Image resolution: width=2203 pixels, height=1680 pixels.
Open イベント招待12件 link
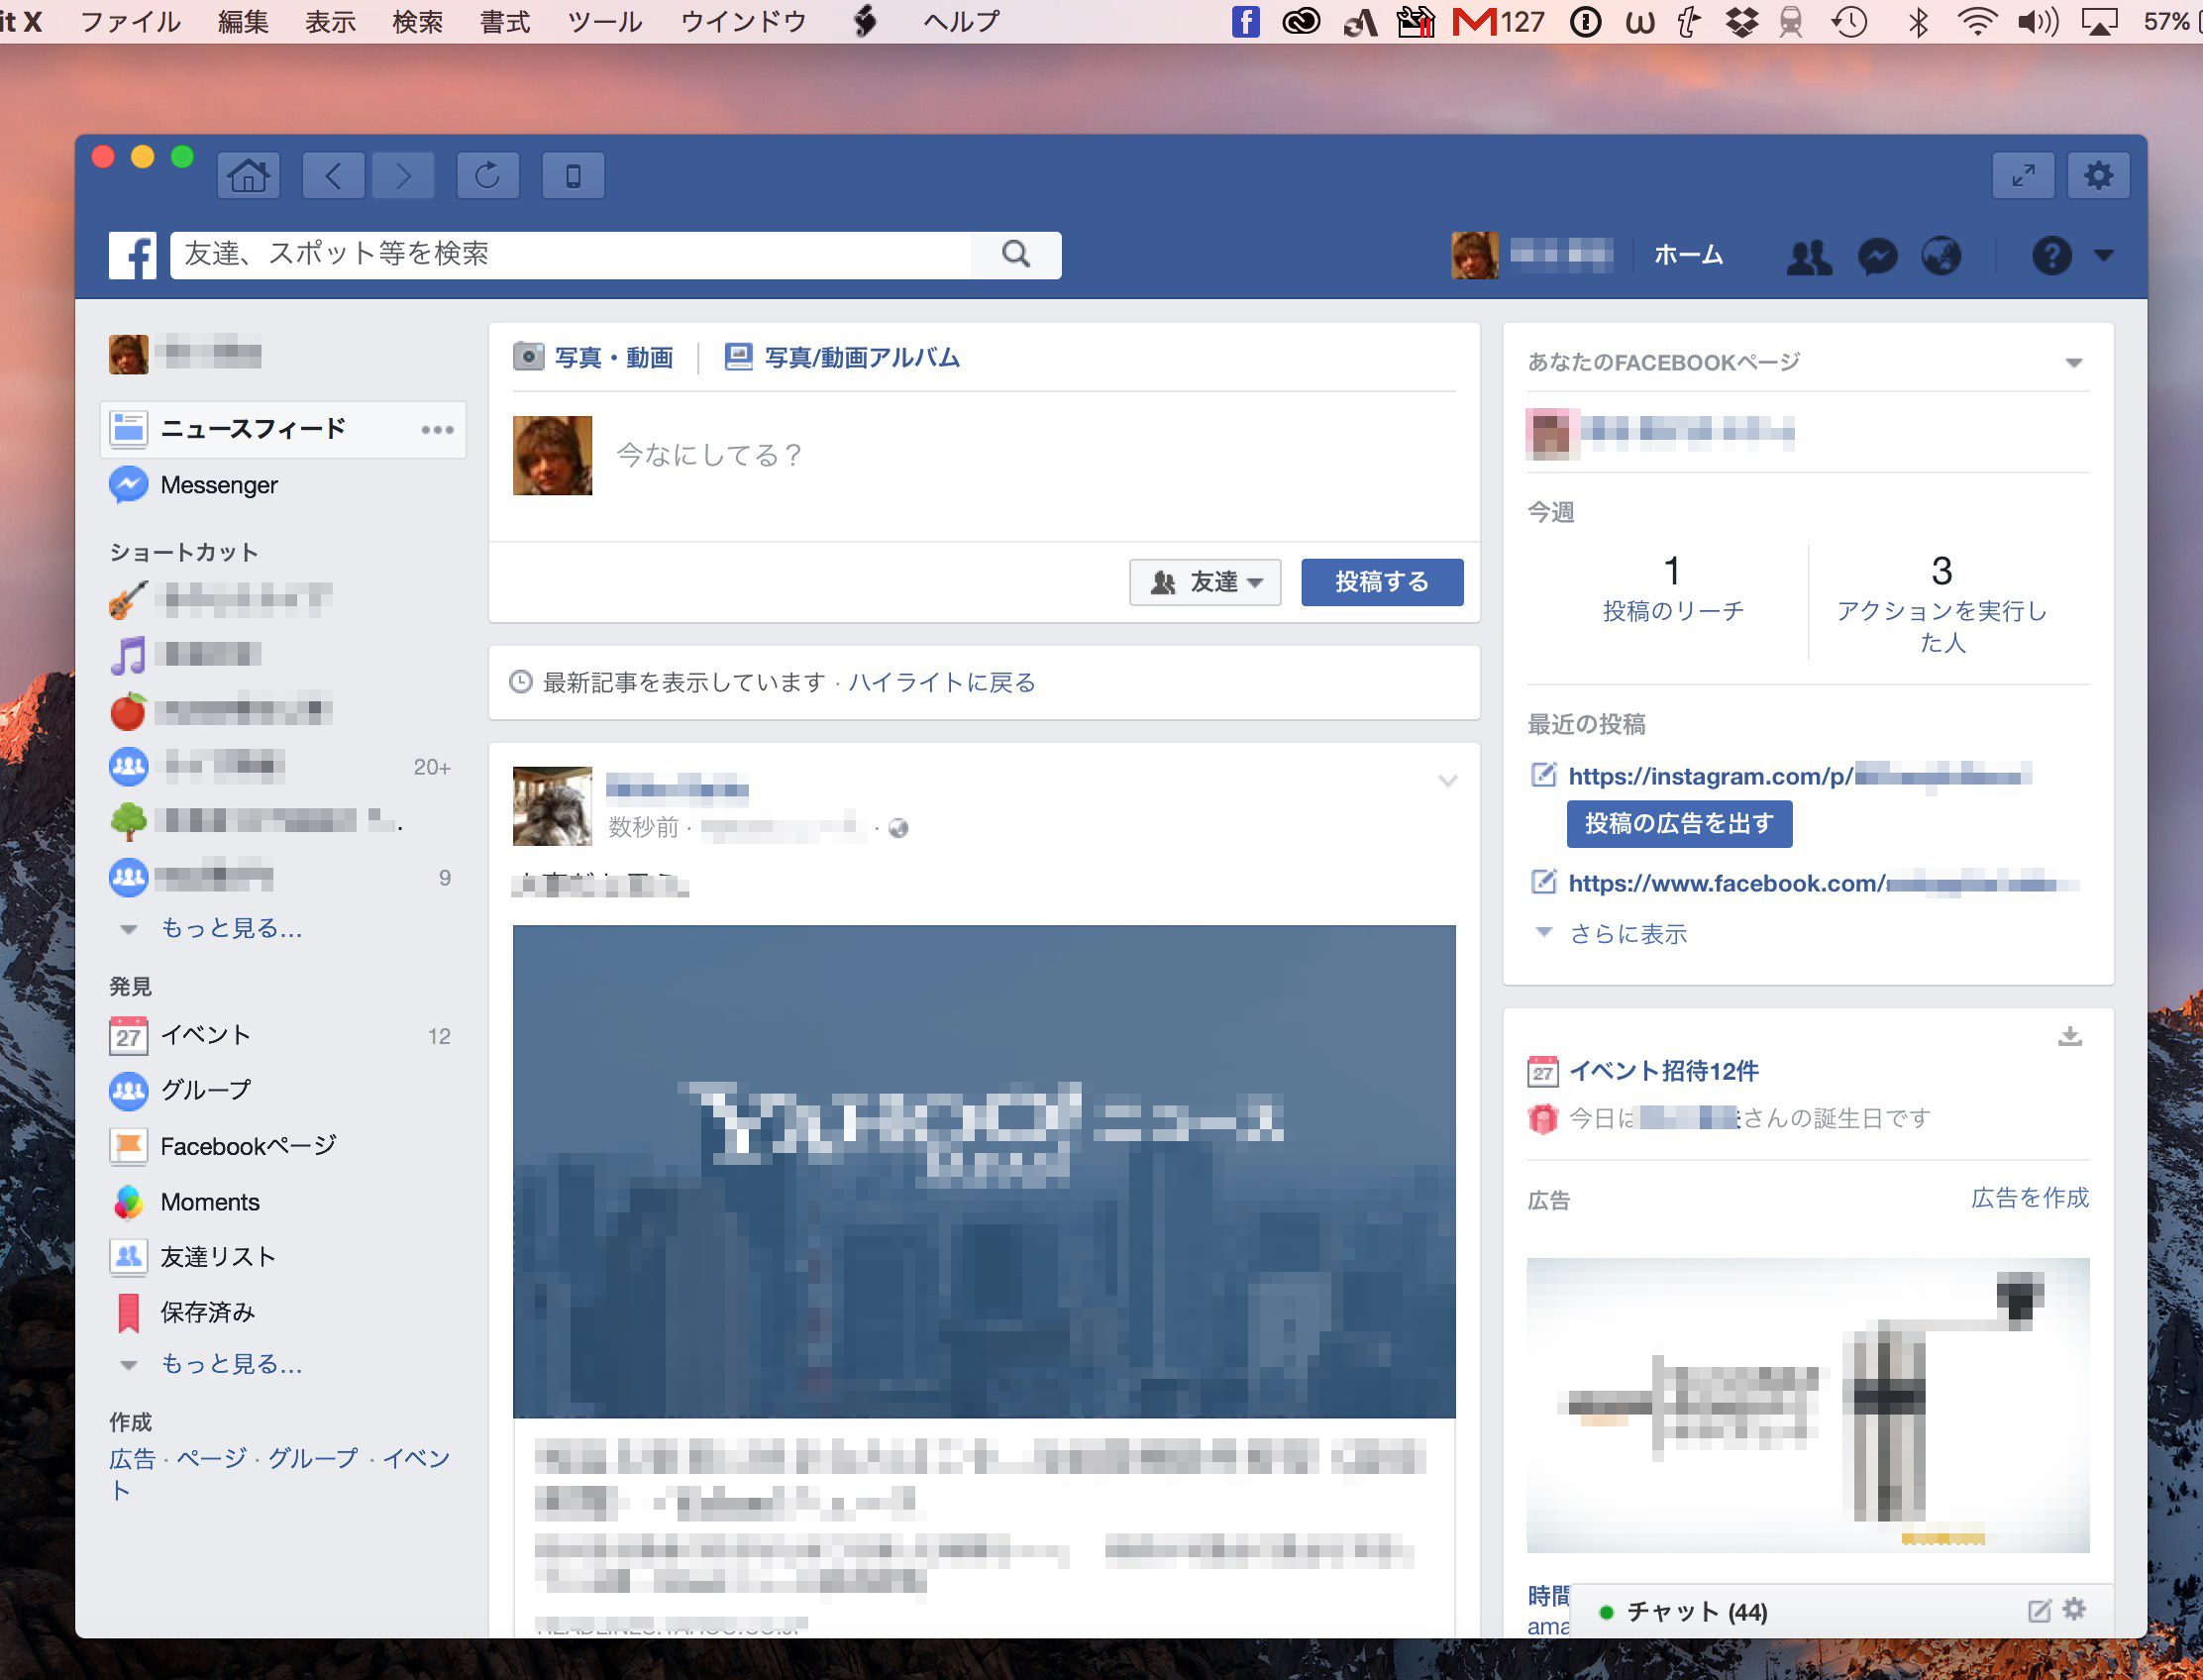(1663, 1071)
